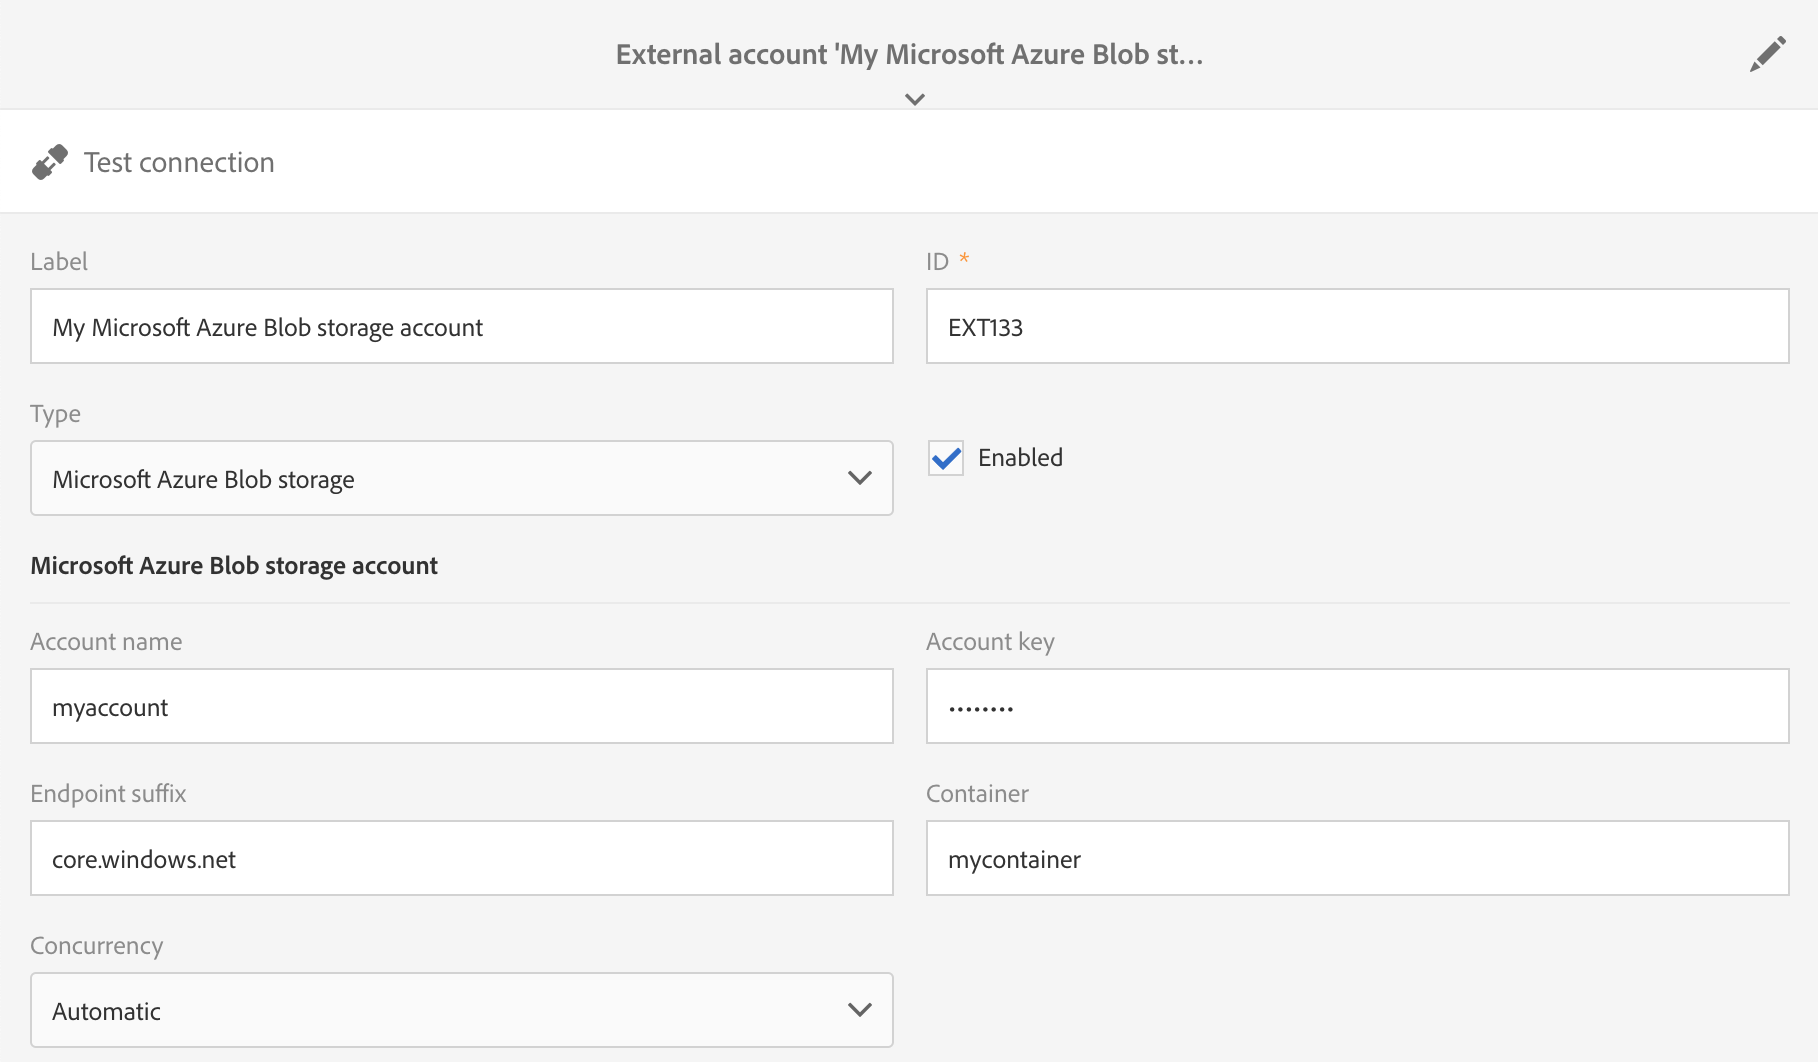Image resolution: width=1818 pixels, height=1062 pixels.
Task: Click the ID field containing EXT133
Action: click(x=1357, y=327)
